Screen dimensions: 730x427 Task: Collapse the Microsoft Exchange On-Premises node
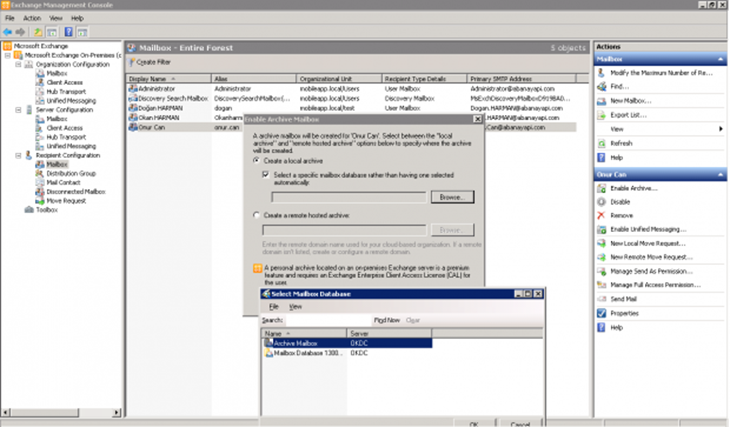click(x=7, y=55)
